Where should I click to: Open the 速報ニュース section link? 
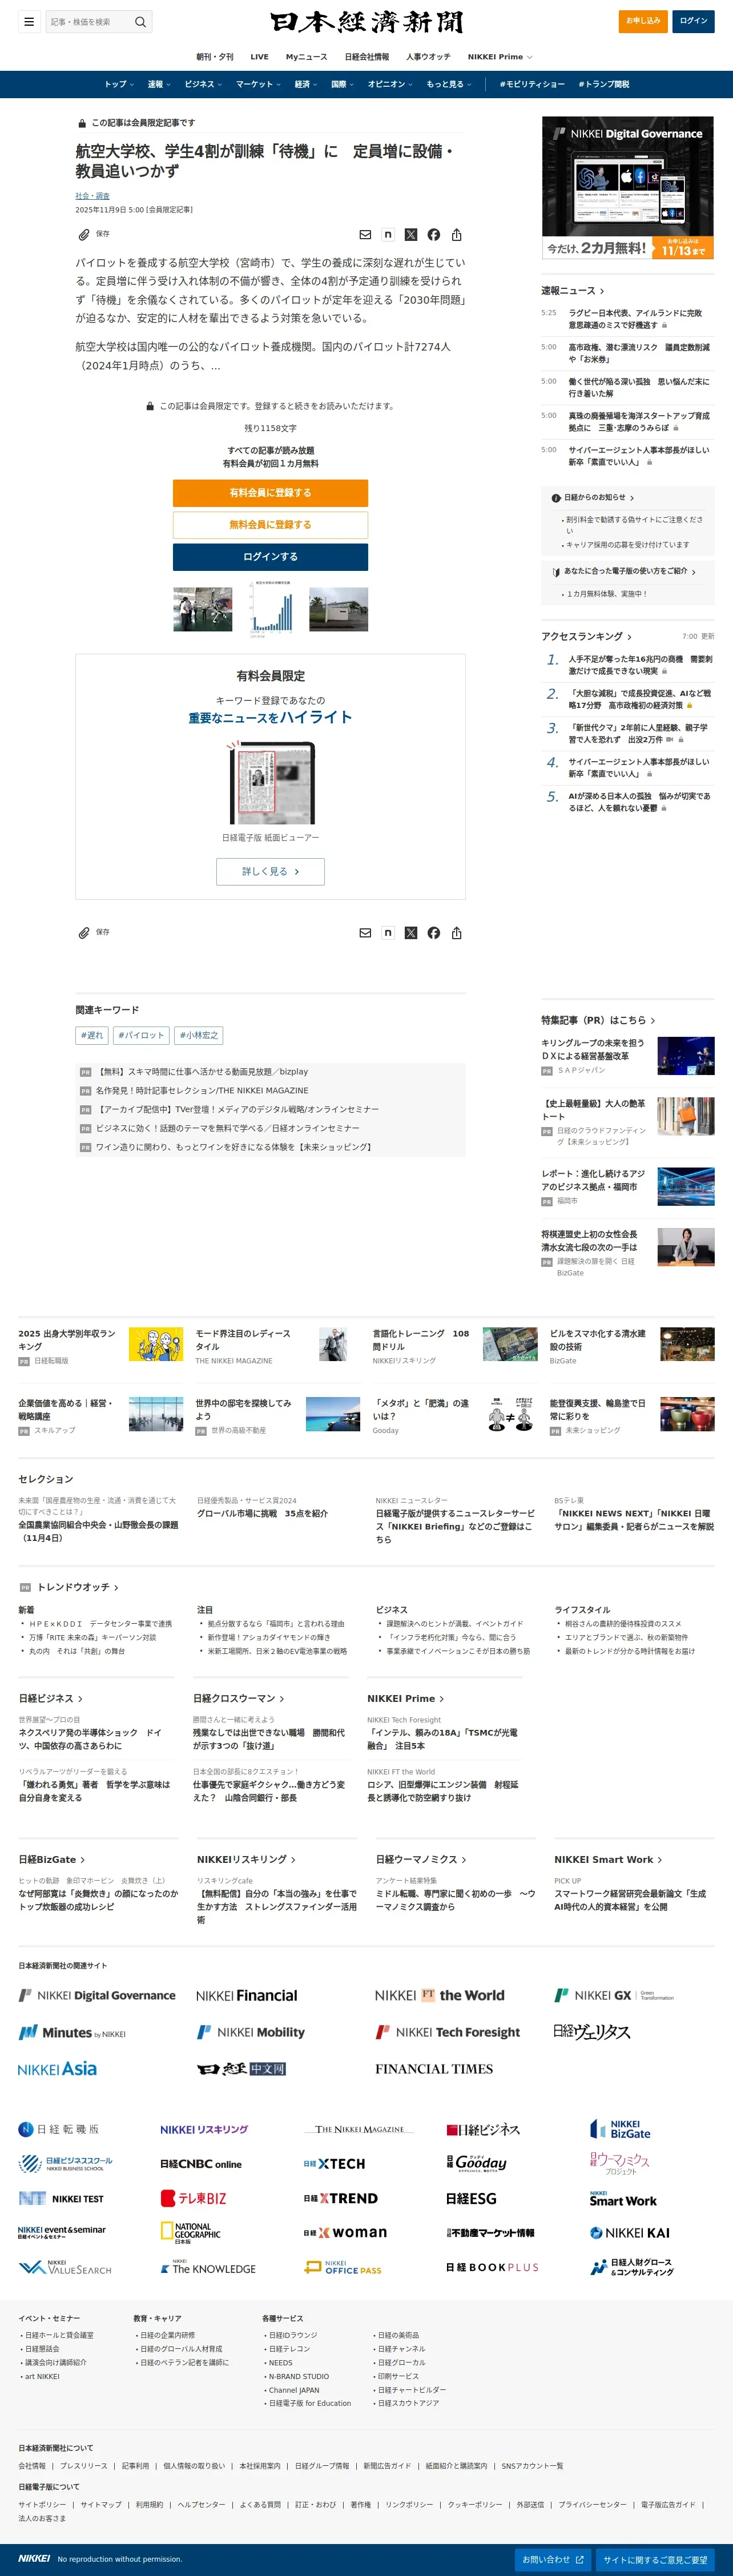click(x=573, y=290)
